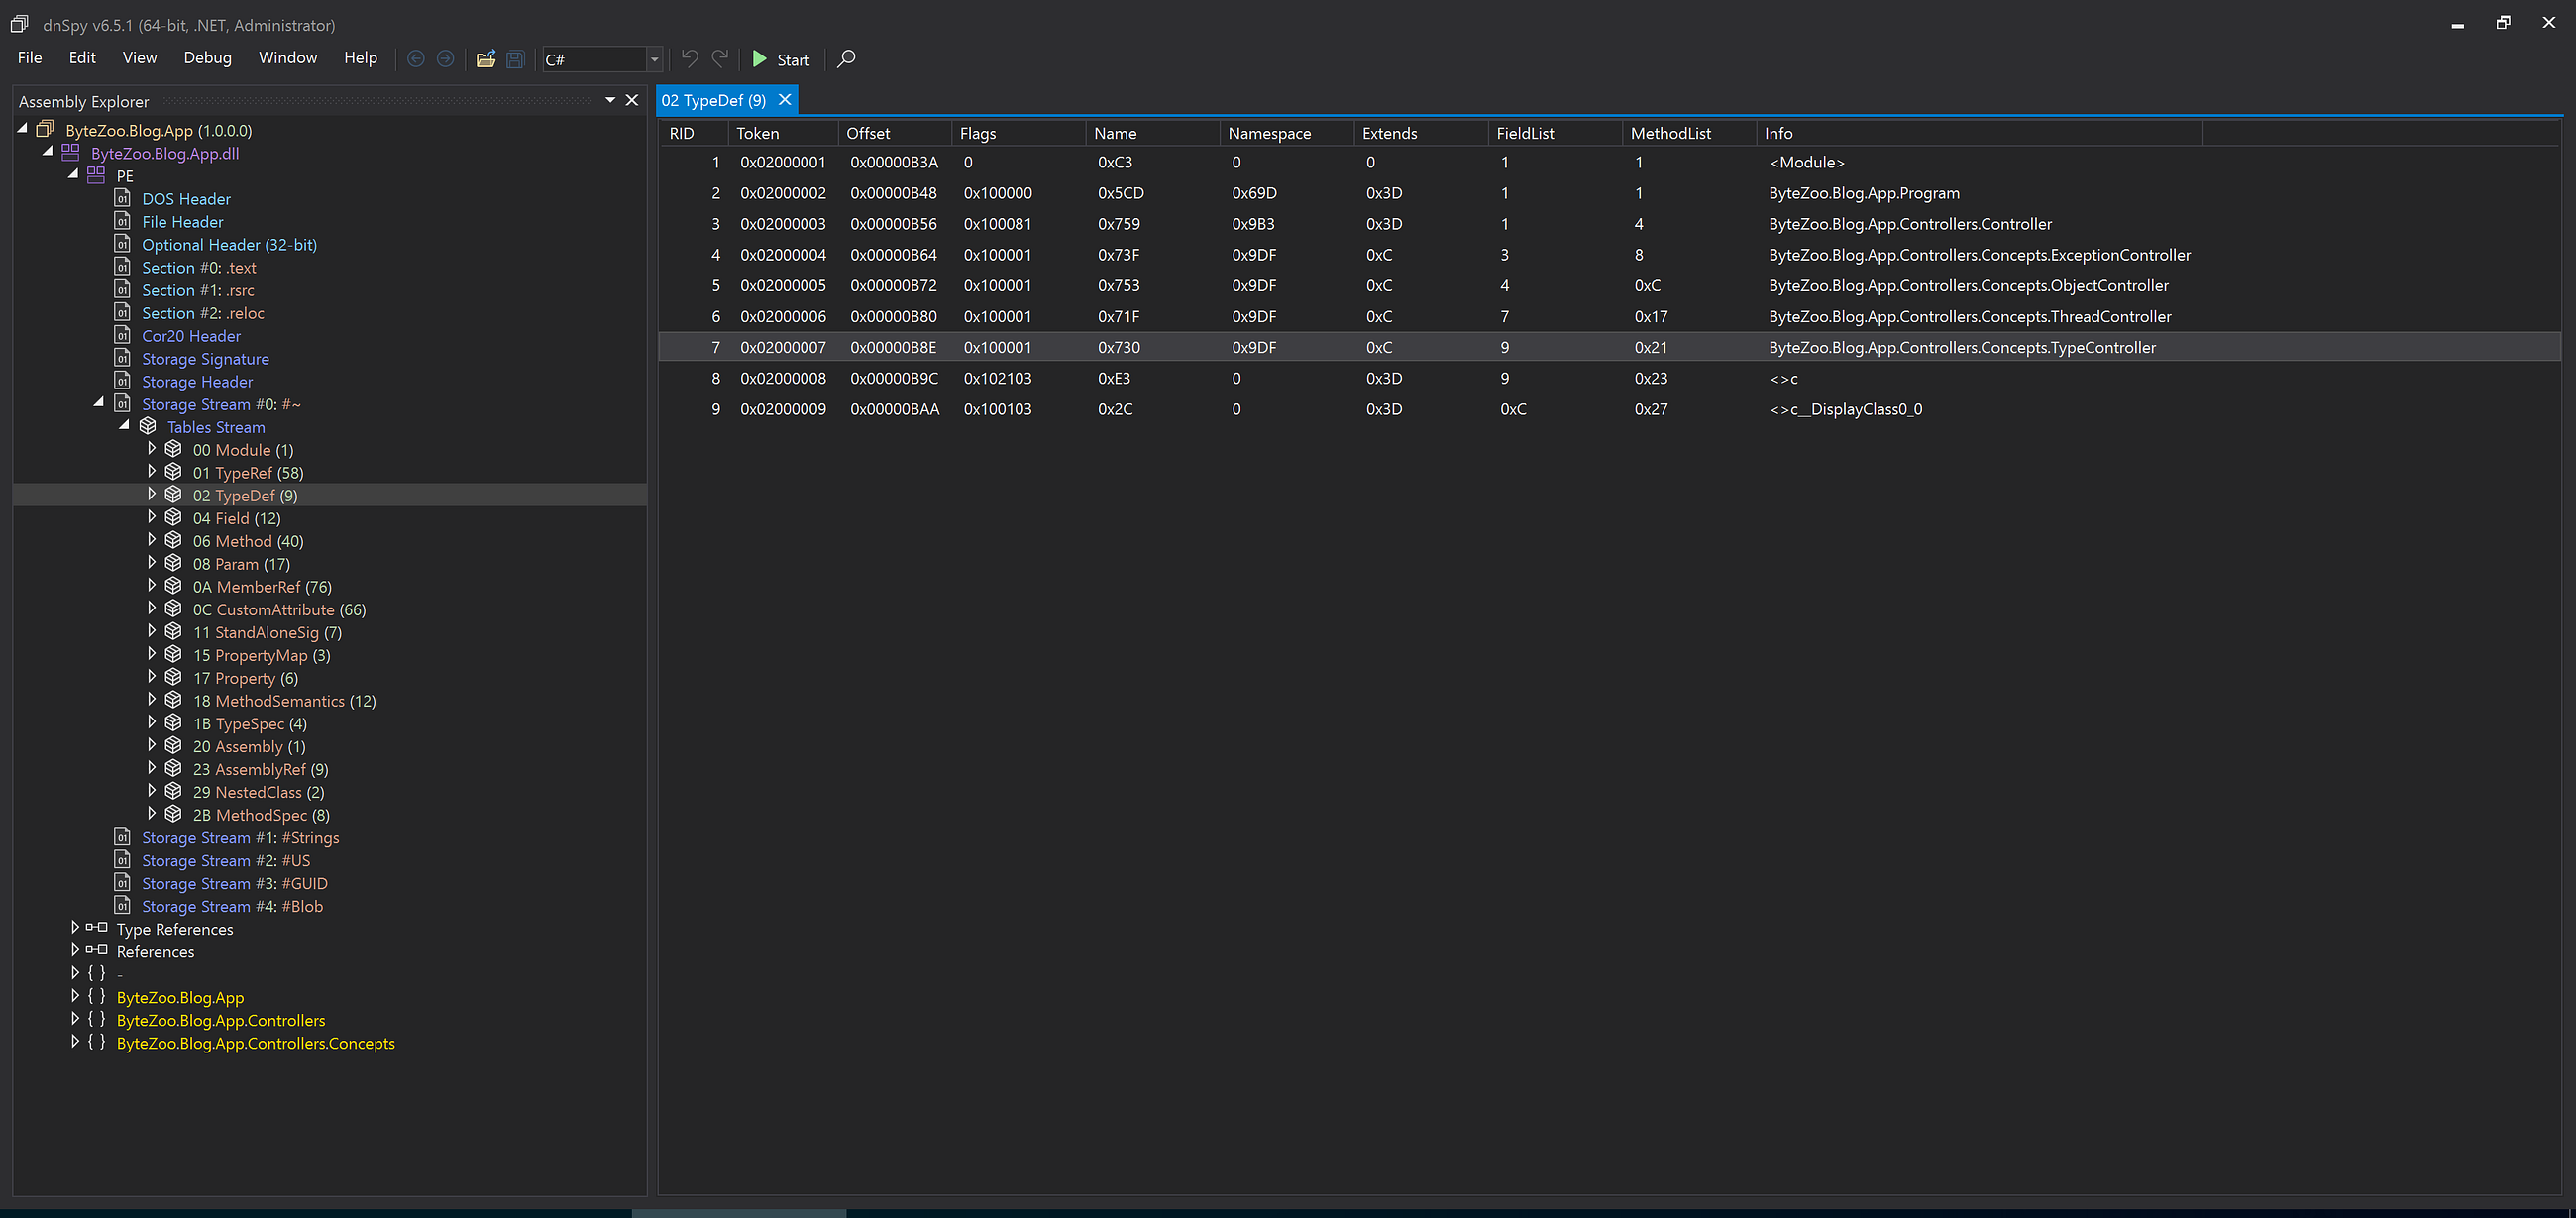Click the Search magnifier icon
The width and height of the screenshot is (2576, 1218).
coord(846,59)
